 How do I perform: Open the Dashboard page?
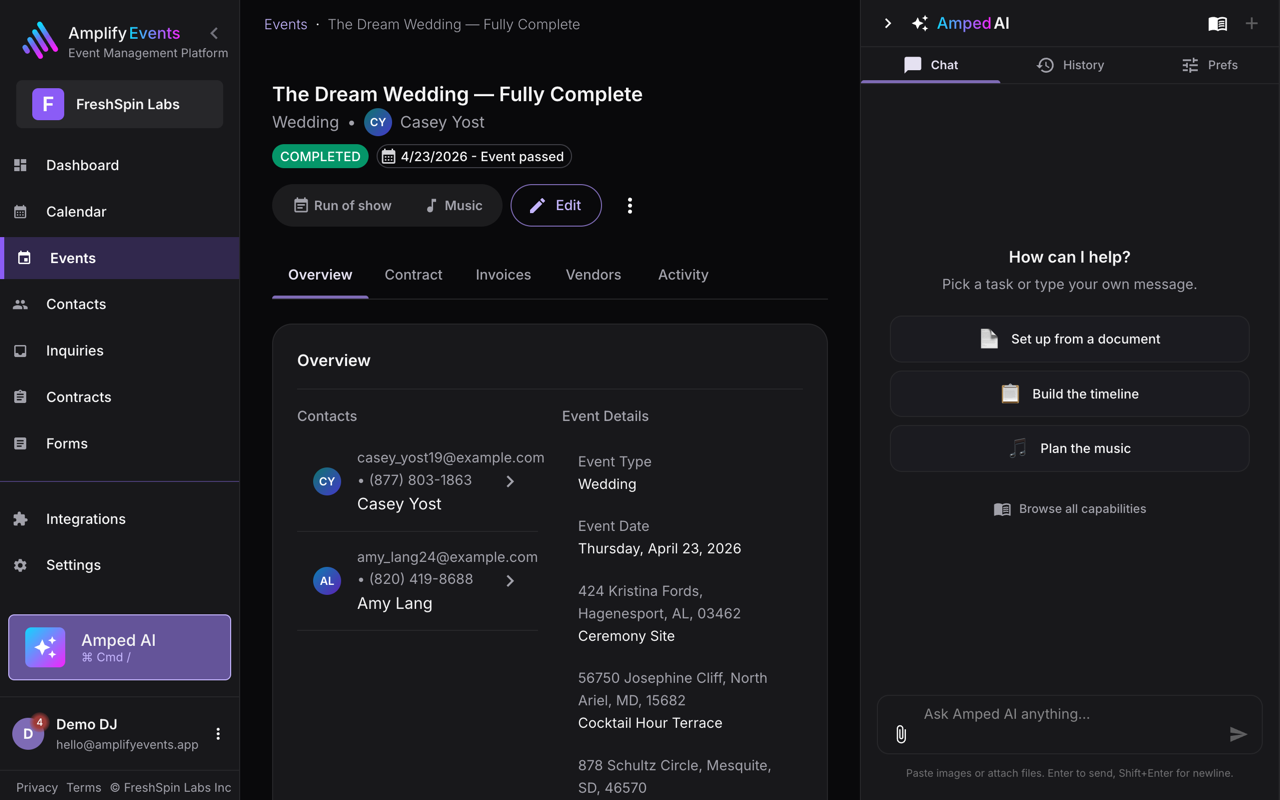(x=120, y=165)
